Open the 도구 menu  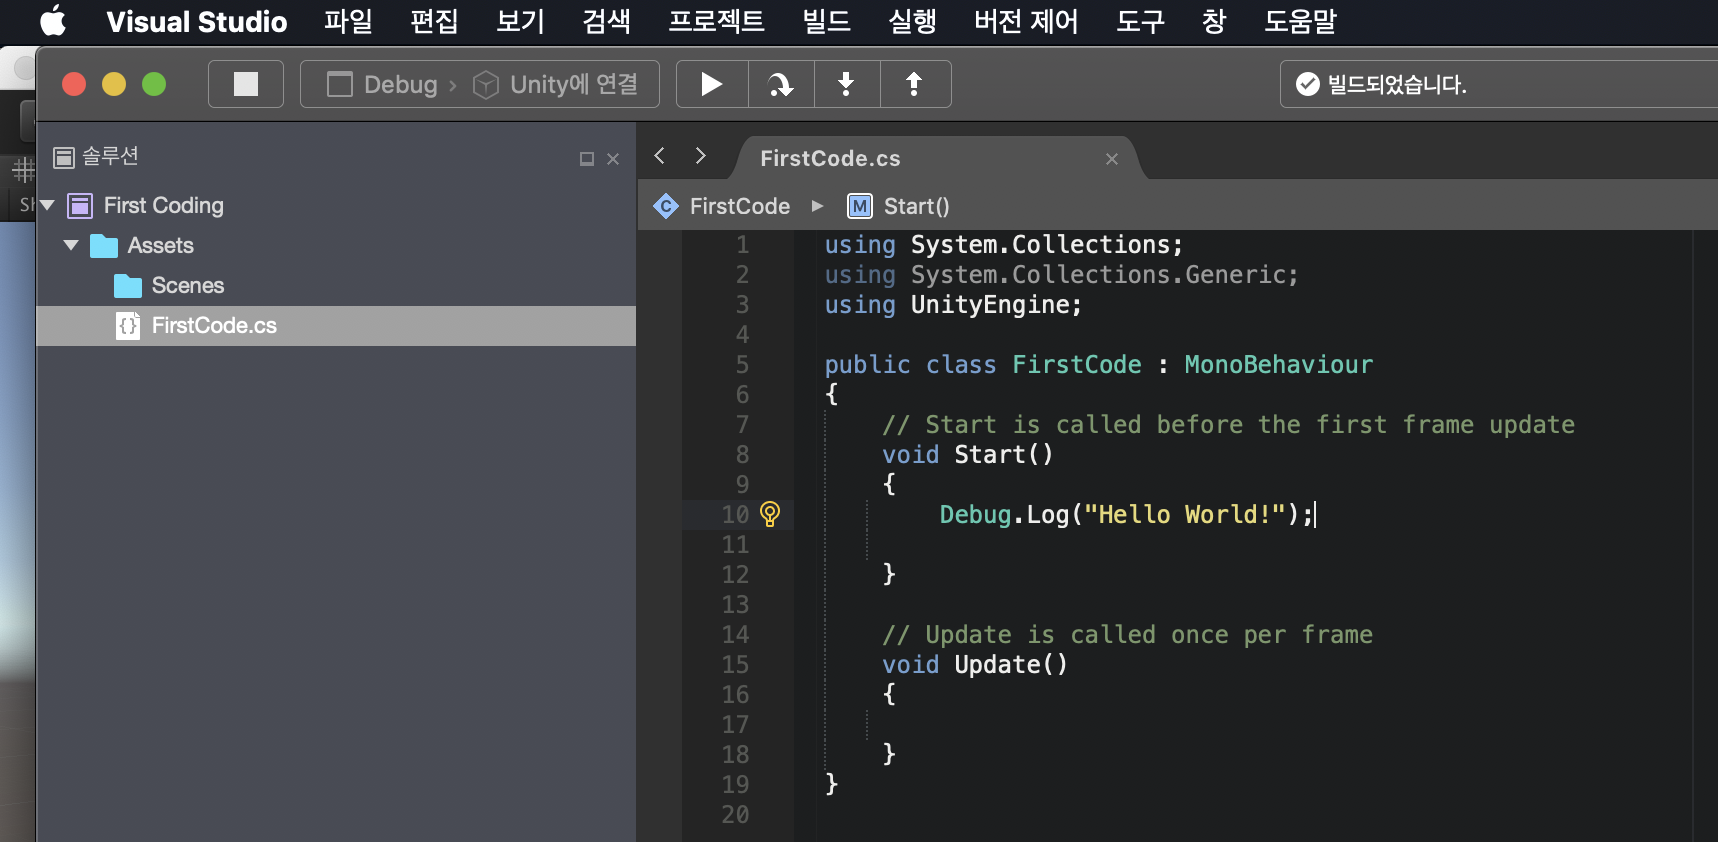pos(1140,22)
